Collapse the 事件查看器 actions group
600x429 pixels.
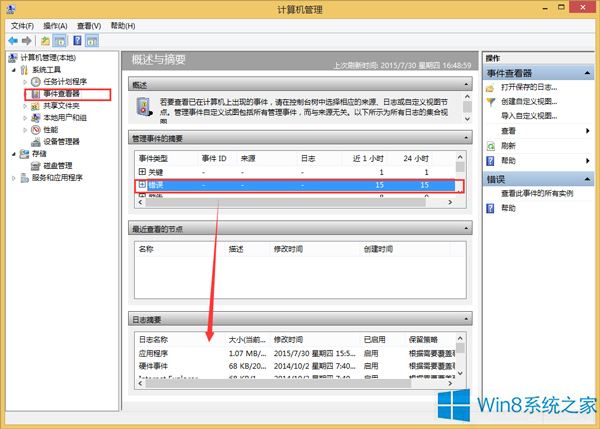tap(587, 73)
